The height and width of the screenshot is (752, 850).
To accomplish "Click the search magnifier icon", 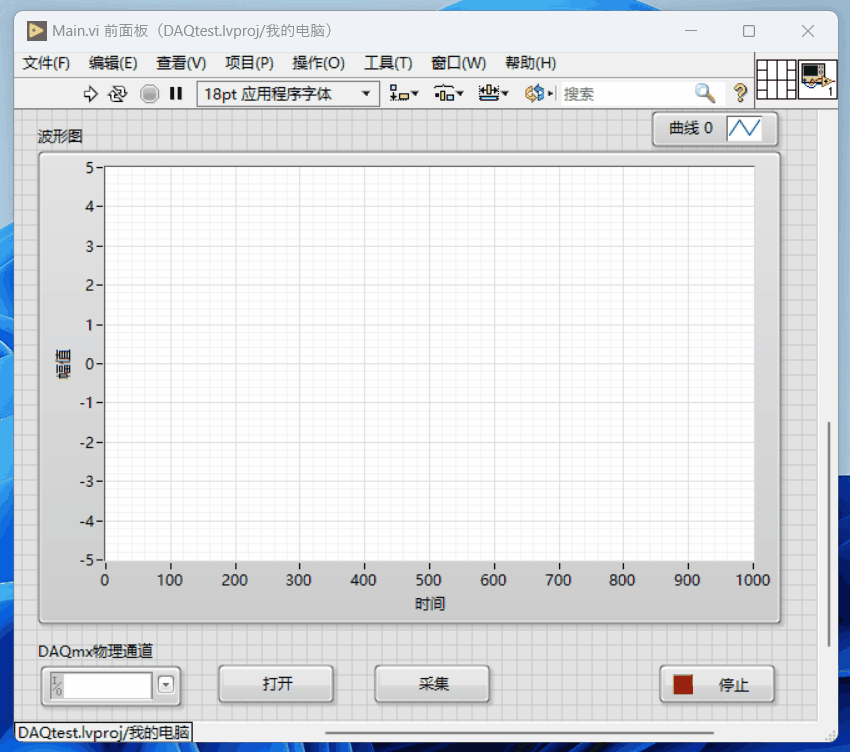I will 705,93.
